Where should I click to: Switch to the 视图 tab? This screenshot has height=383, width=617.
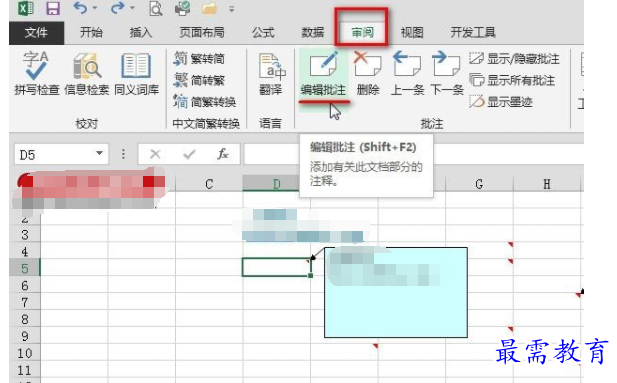[412, 33]
